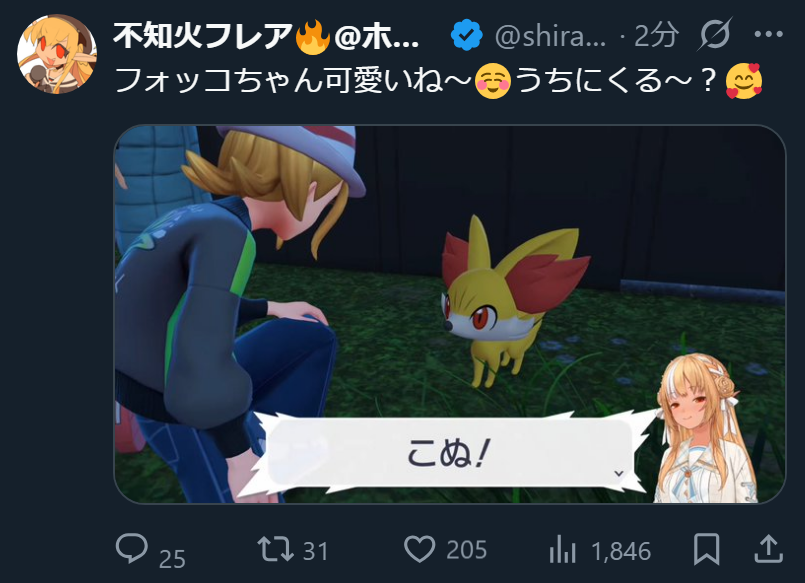Click the Grok slashed-circle icon

tap(716, 34)
